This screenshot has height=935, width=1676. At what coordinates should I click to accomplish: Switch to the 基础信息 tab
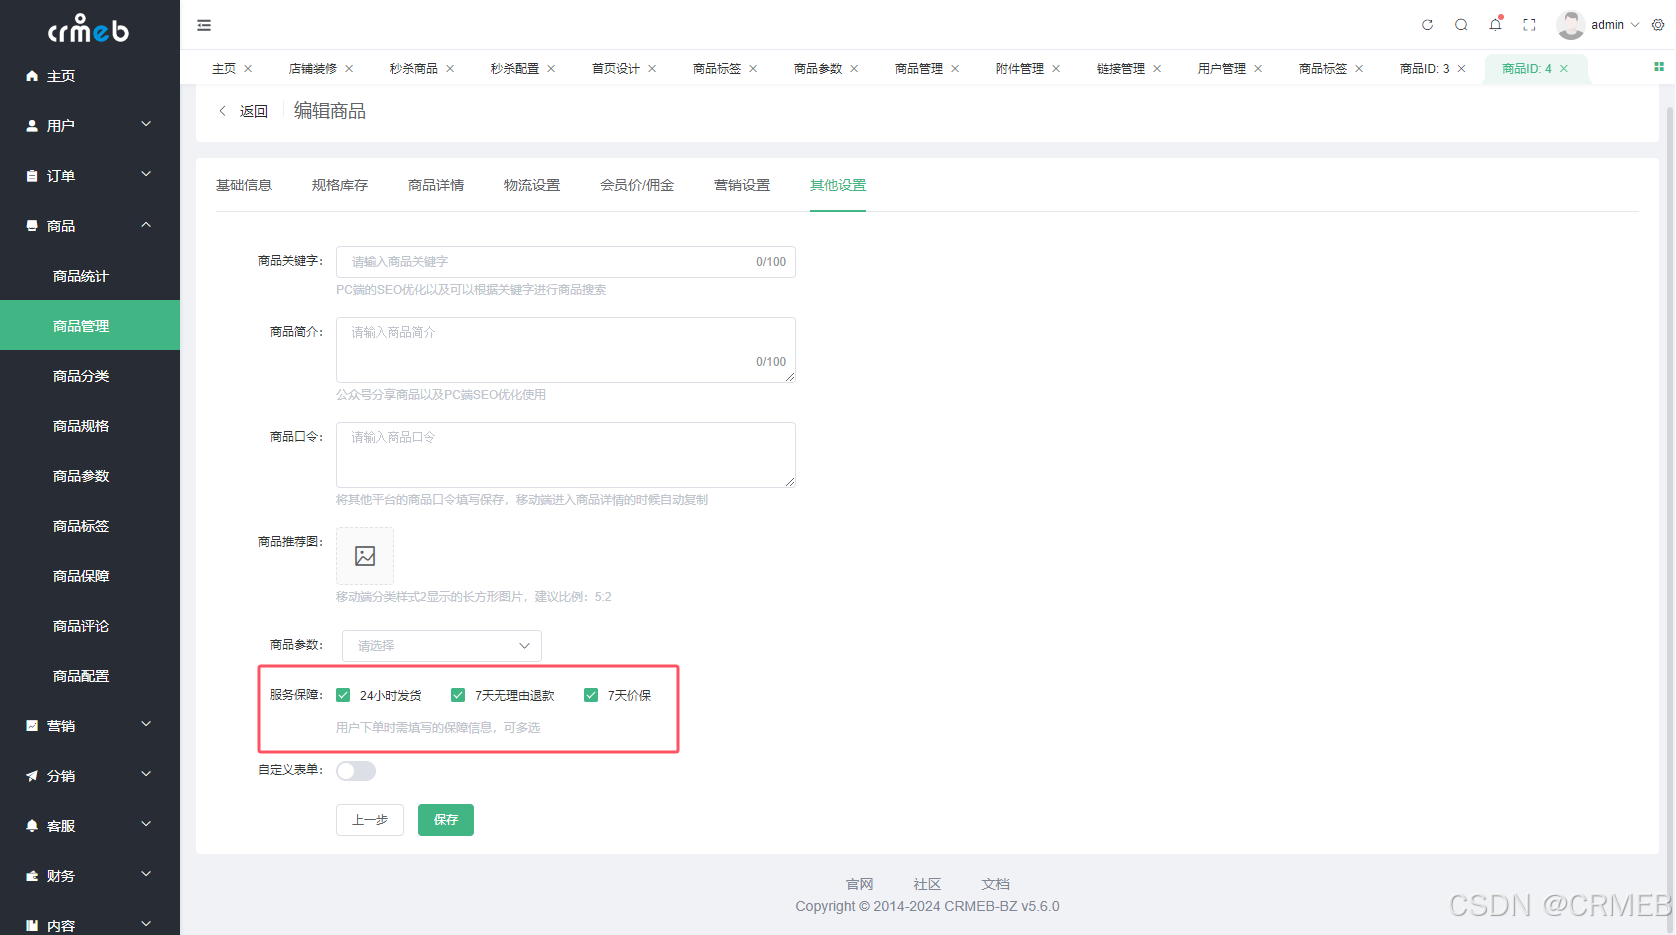[244, 185]
